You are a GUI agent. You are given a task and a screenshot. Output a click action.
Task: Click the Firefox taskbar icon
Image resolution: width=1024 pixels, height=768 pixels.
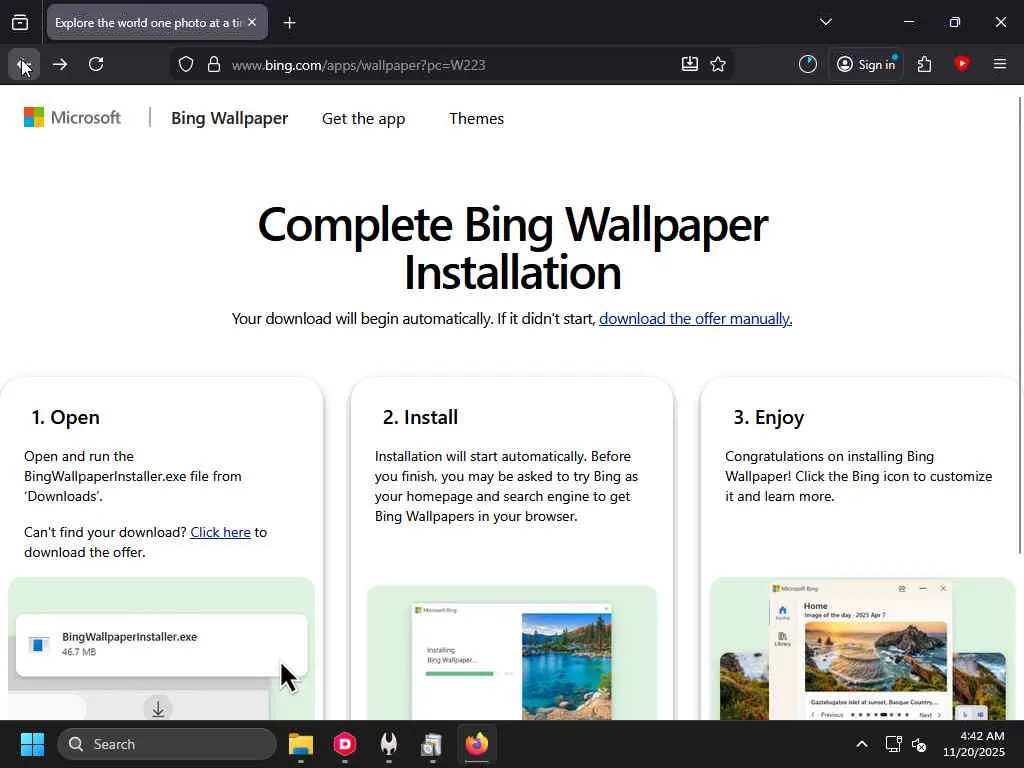coord(476,744)
